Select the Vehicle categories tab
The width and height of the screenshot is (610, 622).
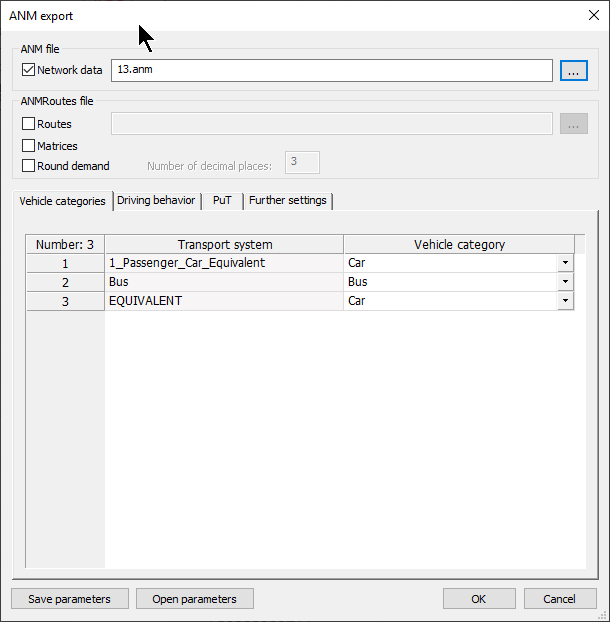click(x=62, y=201)
